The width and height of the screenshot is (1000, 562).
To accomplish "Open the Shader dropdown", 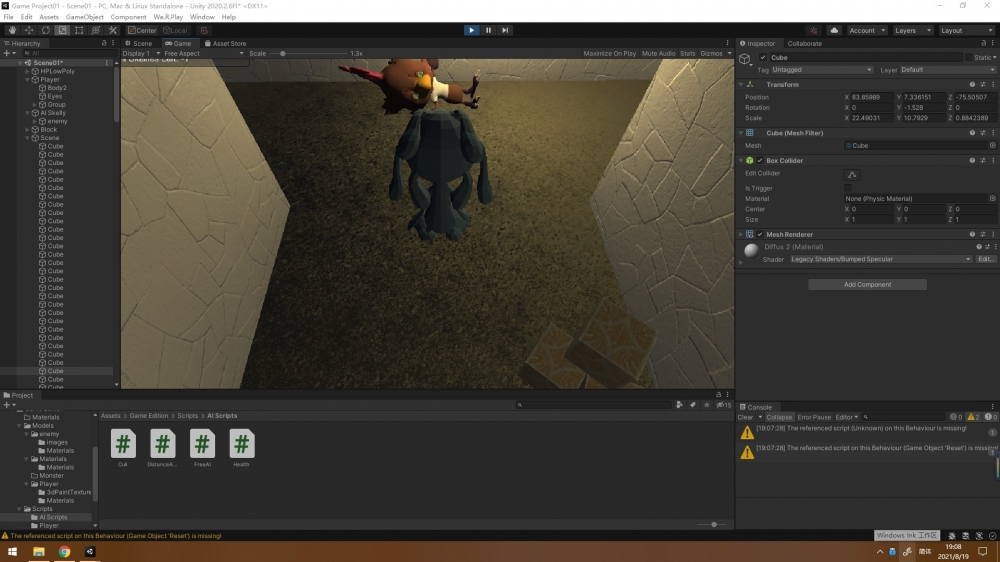I will pyautogui.click(x=881, y=259).
